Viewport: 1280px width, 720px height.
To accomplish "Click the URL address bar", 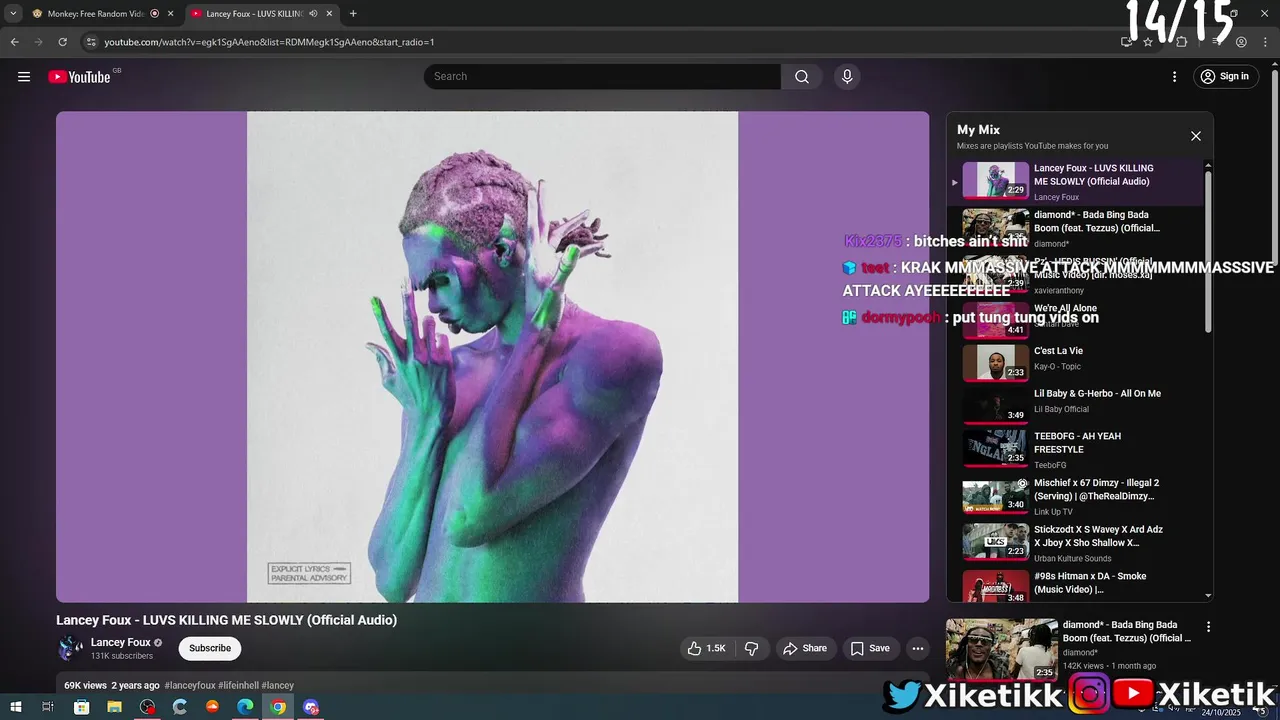I will click(x=600, y=42).
